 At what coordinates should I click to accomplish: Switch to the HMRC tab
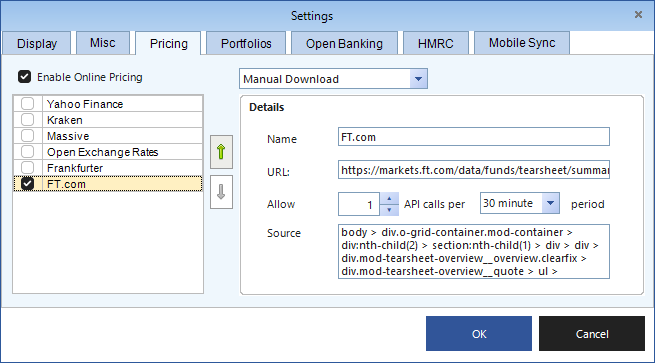436,43
